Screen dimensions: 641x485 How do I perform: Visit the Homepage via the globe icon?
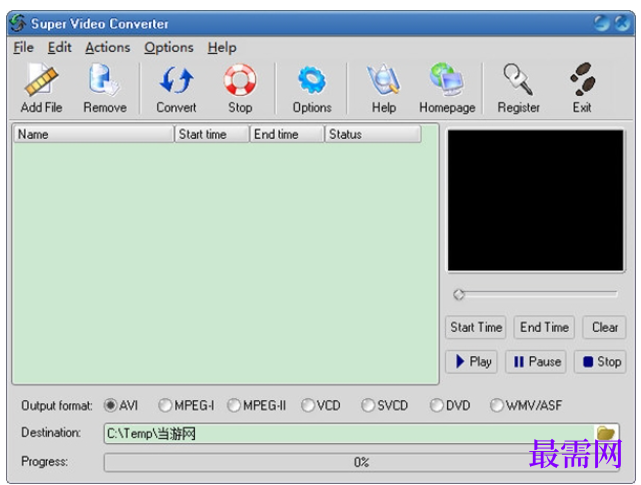pos(446,79)
